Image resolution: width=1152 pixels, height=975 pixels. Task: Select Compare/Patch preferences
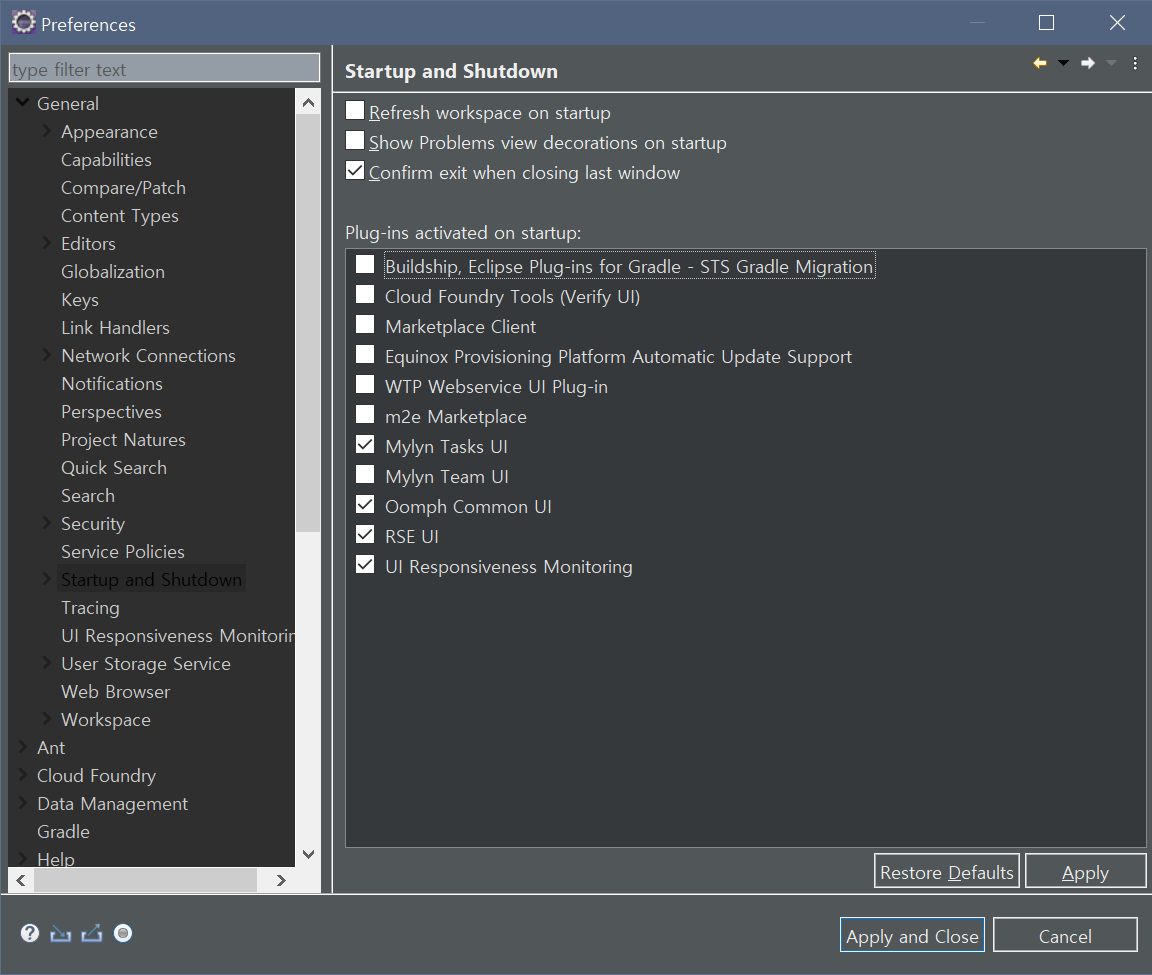click(123, 187)
